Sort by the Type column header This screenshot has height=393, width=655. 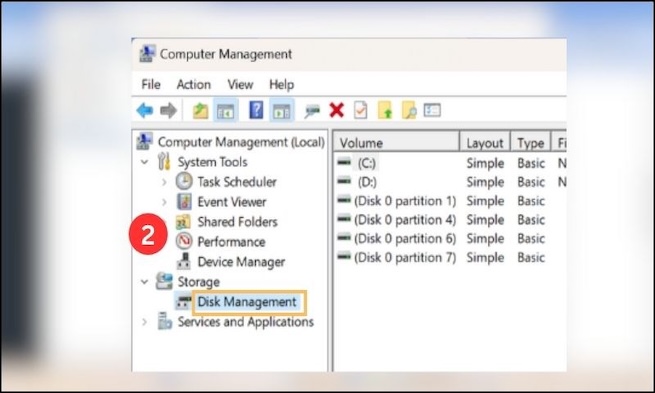click(x=531, y=142)
